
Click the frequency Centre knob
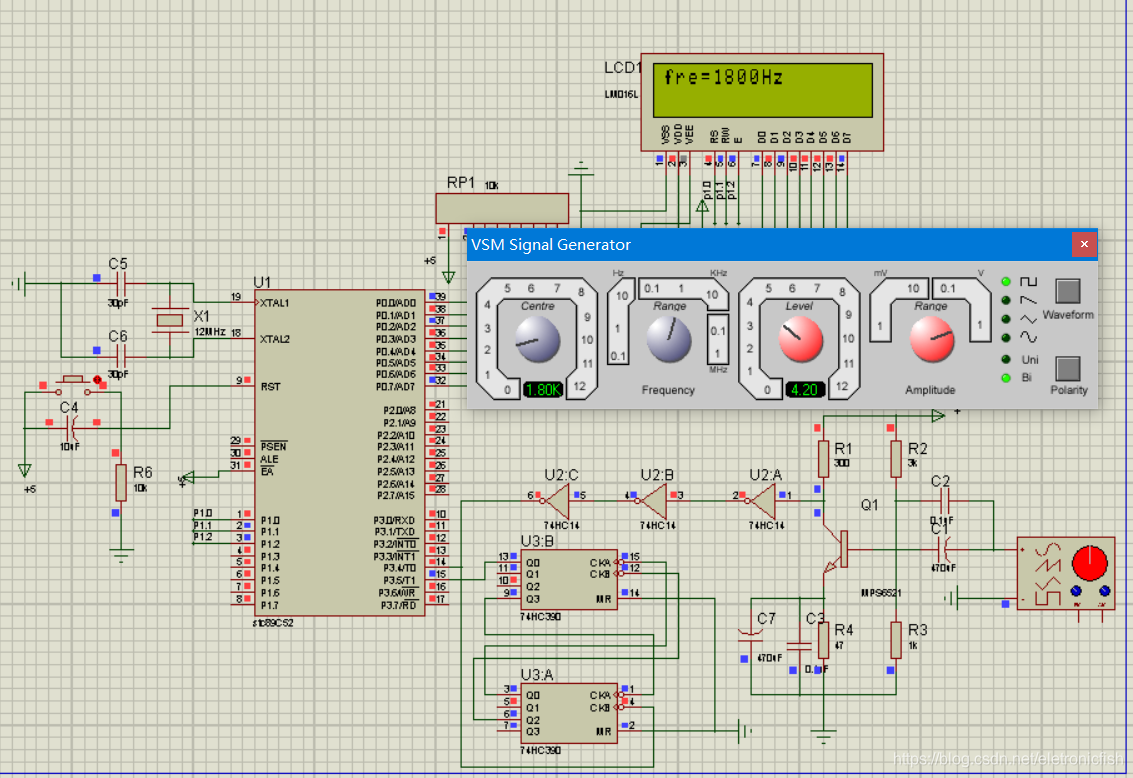click(x=538, y=340)
